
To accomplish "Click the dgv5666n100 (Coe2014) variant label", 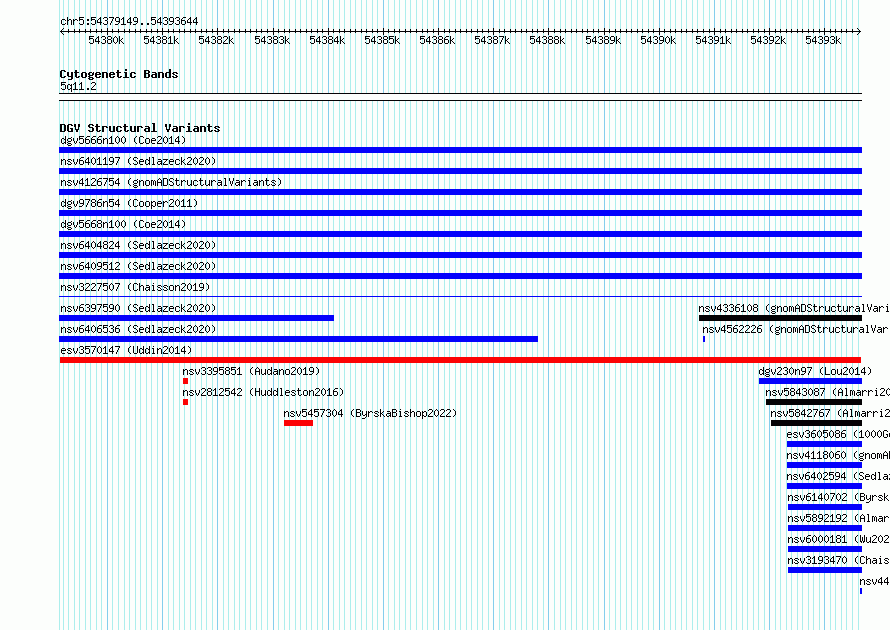I will coord(123,140).
